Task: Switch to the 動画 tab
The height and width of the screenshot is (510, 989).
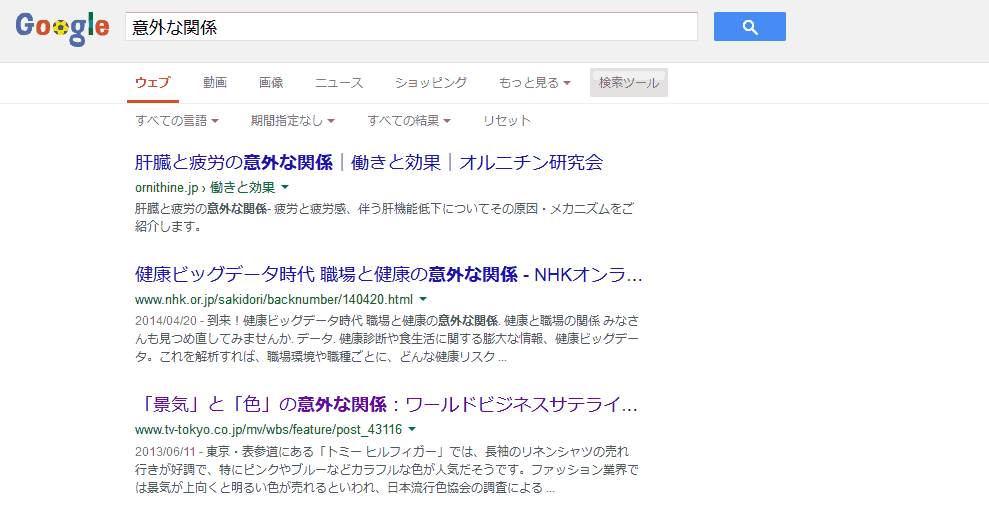Action: (x=215, y=83)
